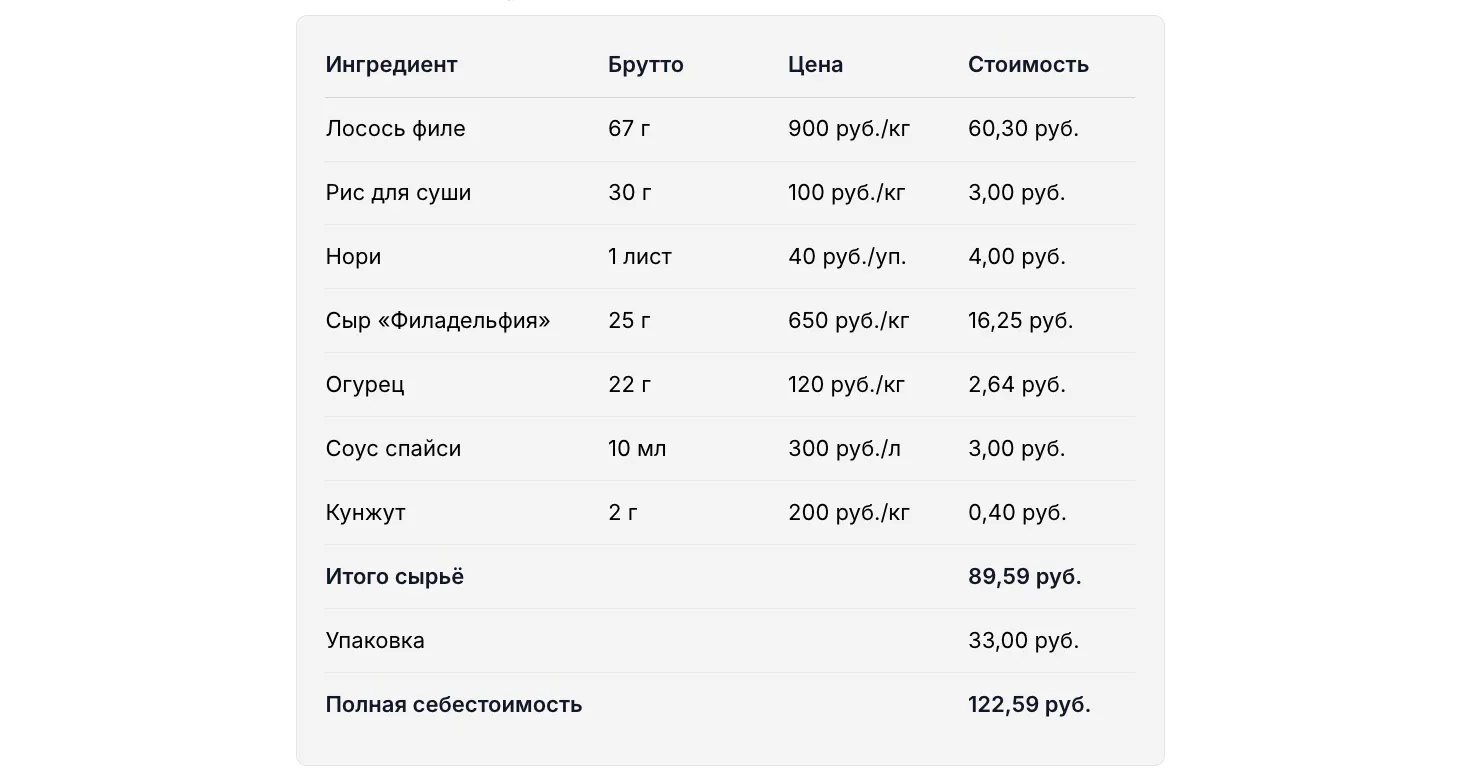Select the "Упаковка" row label
The width and height of the screenshot is (1458, 774).
375,641
